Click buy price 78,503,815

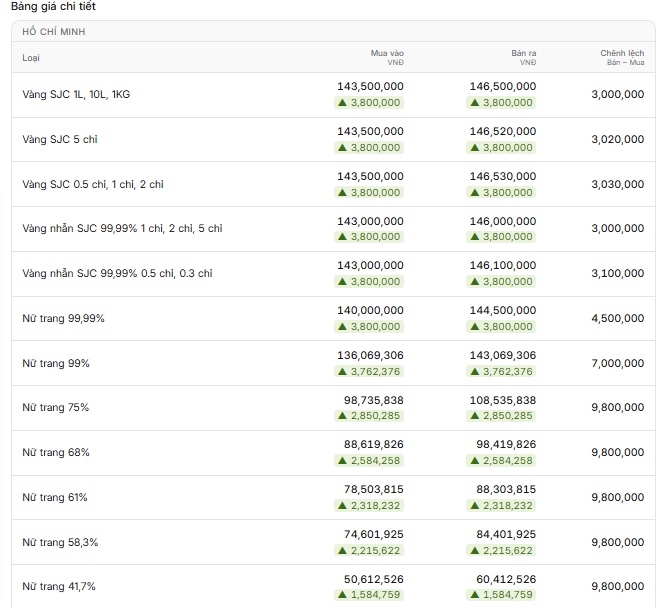point(373,490)
